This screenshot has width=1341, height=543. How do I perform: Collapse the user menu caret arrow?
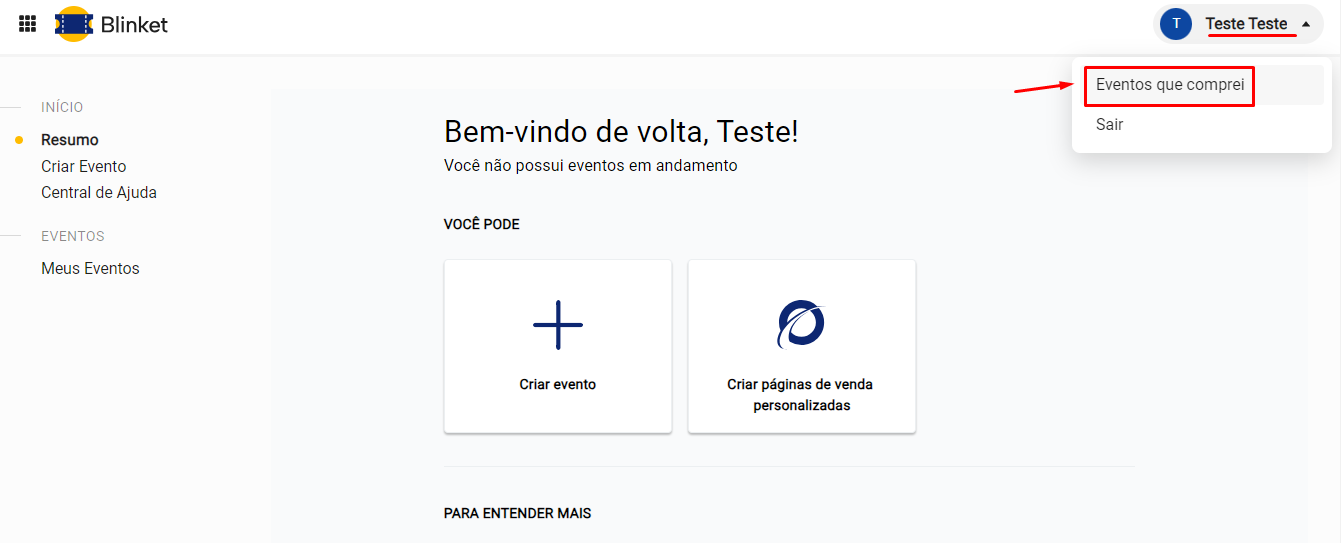coord(1305,24)
